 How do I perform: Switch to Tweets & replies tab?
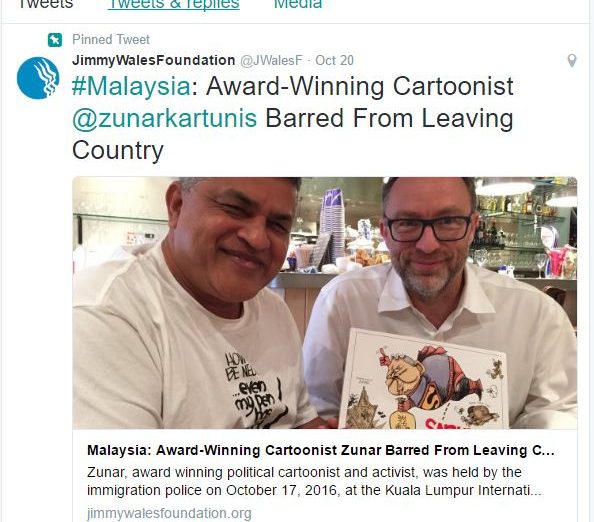pyautogui.click(x=174, y=5)
